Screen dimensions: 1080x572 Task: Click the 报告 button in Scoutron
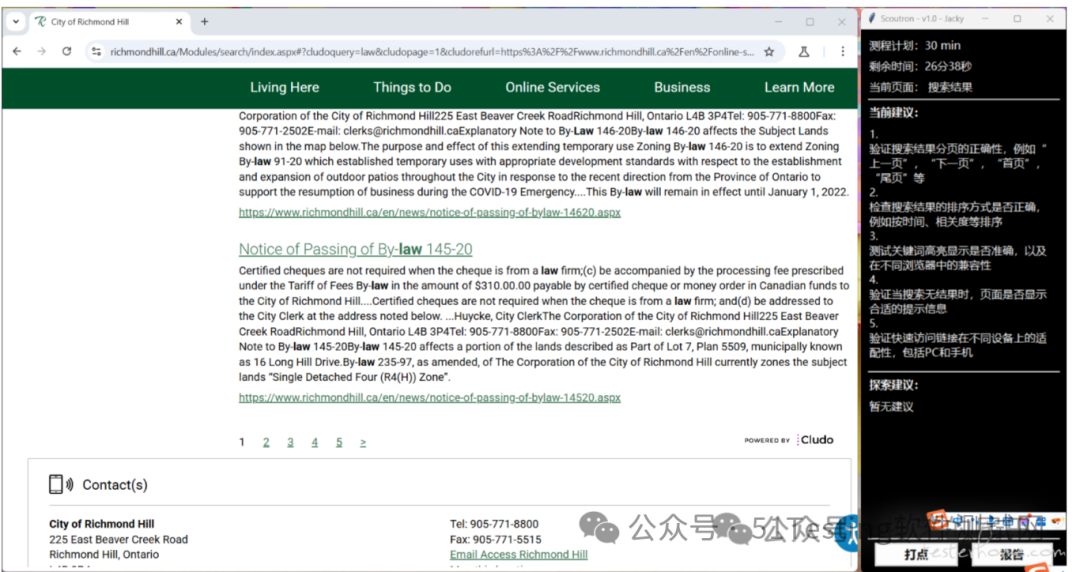1012,554
